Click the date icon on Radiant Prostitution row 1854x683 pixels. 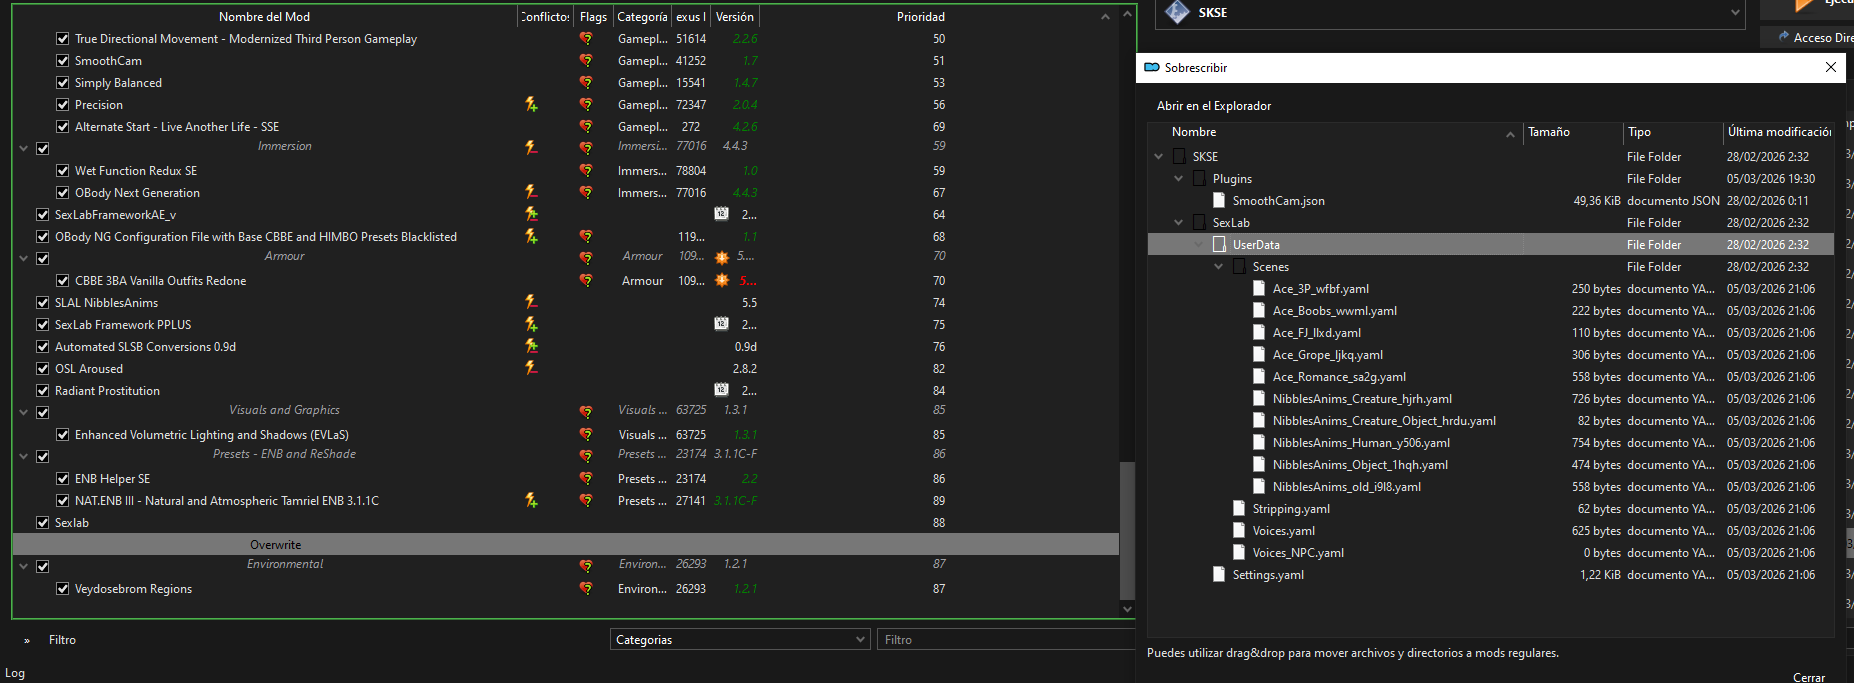[x=721, y=390]
